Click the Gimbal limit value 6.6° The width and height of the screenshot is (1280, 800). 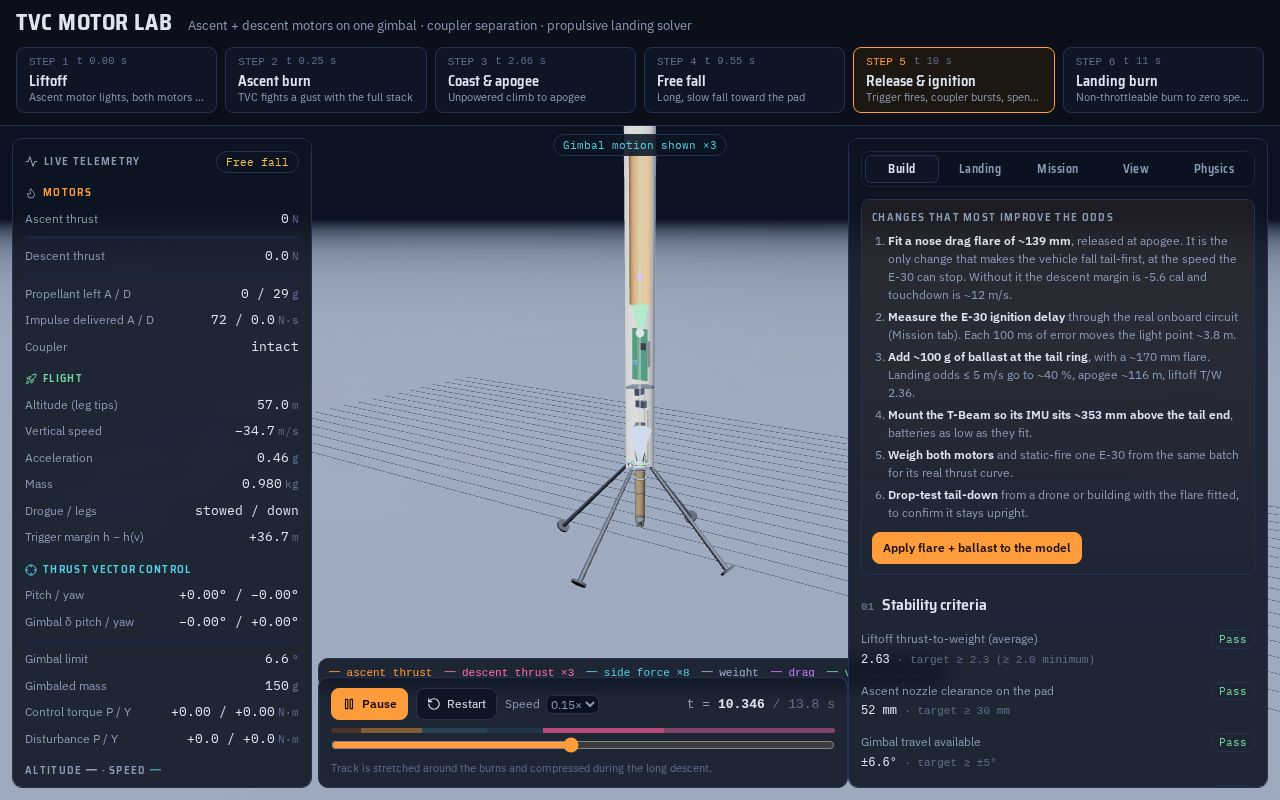point(281,659)
